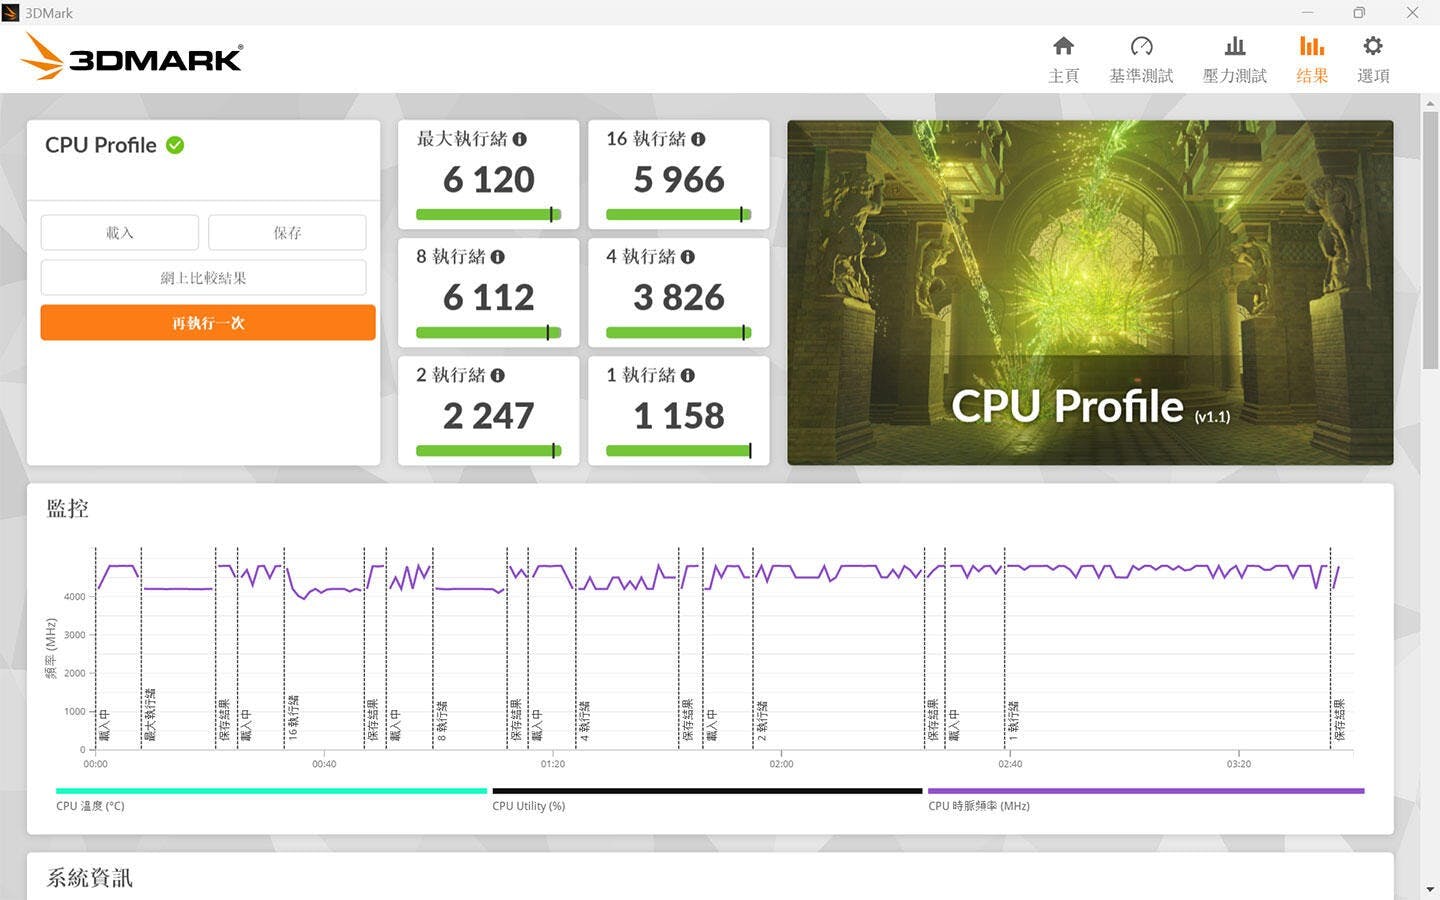Screen dimensions: 1440x900
Task: Click info icon next to 8 執行緒
Action: (497, 257)
